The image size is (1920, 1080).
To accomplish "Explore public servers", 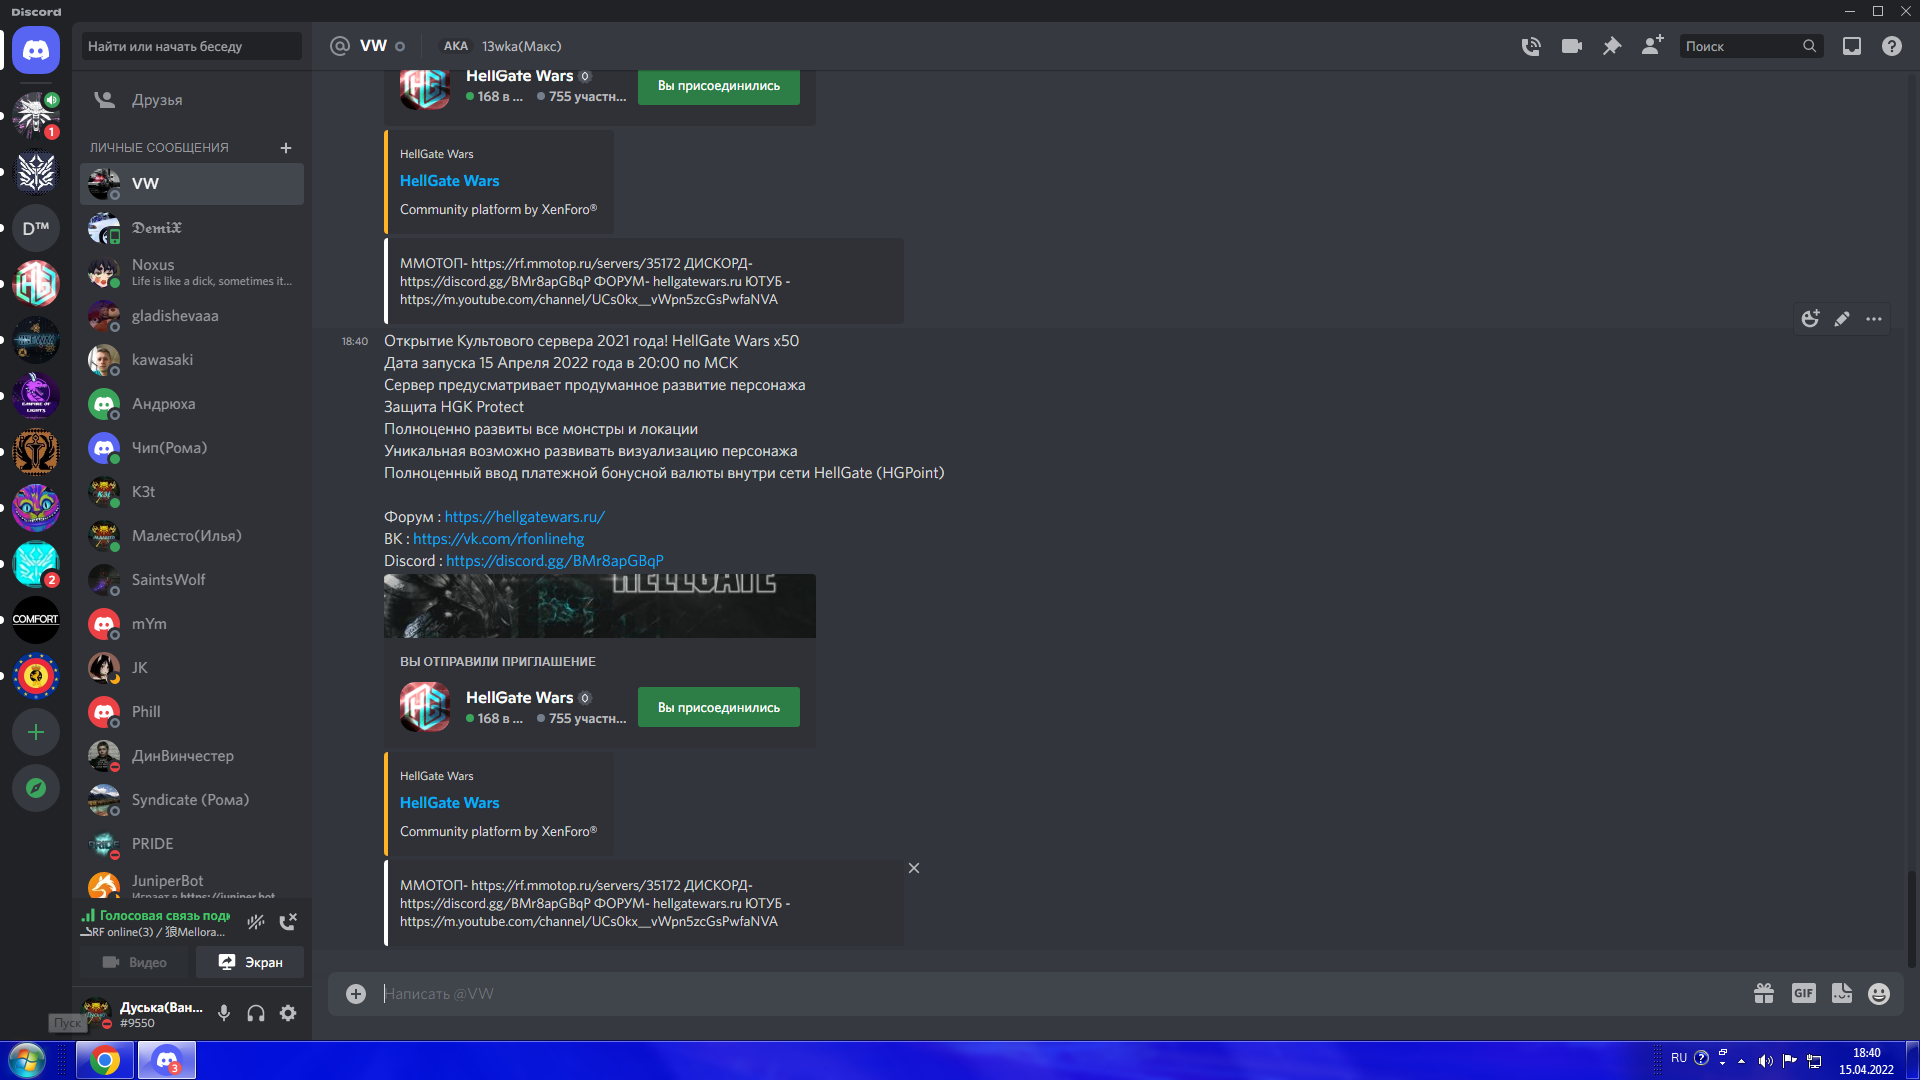I will pyautogui.click(x=36, y=788).
